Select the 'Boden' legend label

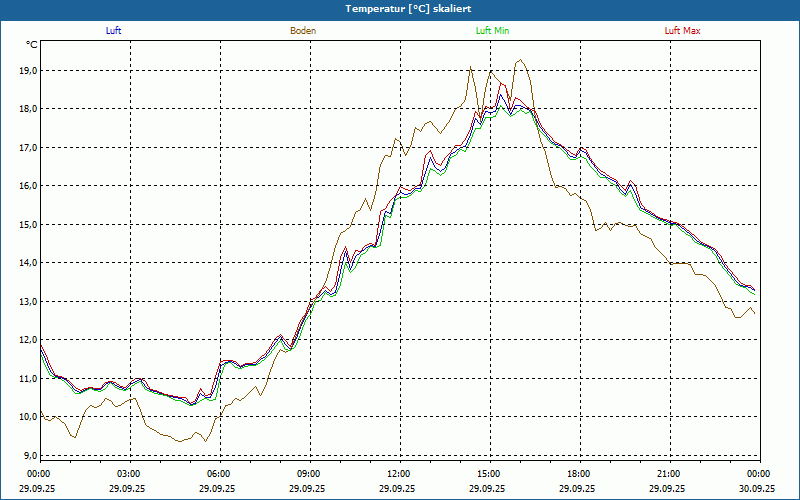coord(303,31)
